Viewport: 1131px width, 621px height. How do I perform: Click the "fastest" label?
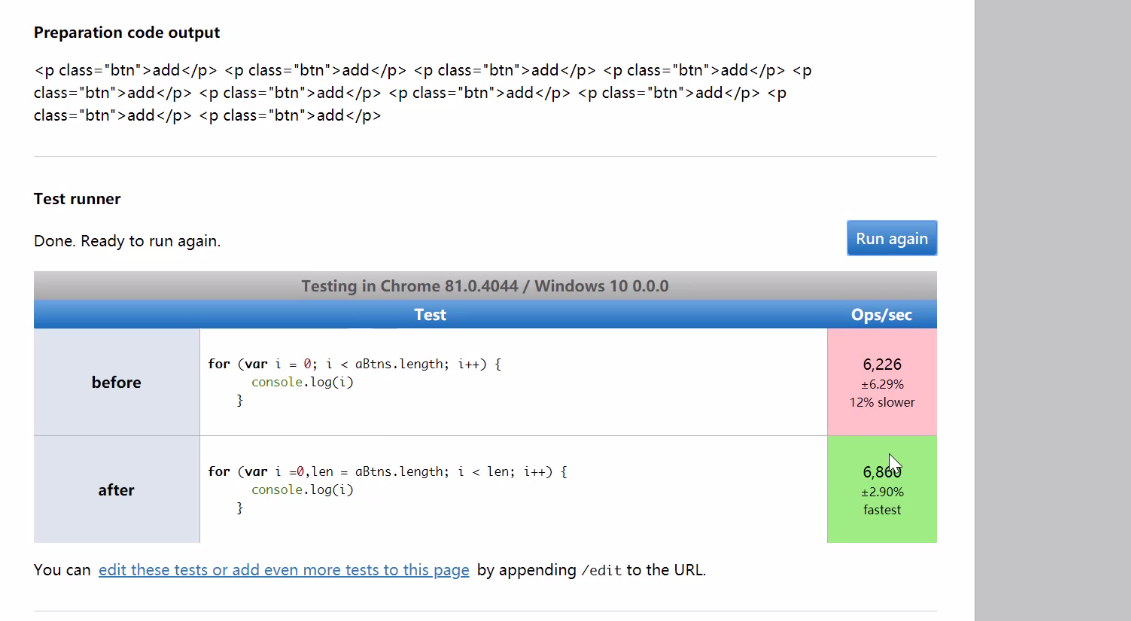click(x=881, y=509)
